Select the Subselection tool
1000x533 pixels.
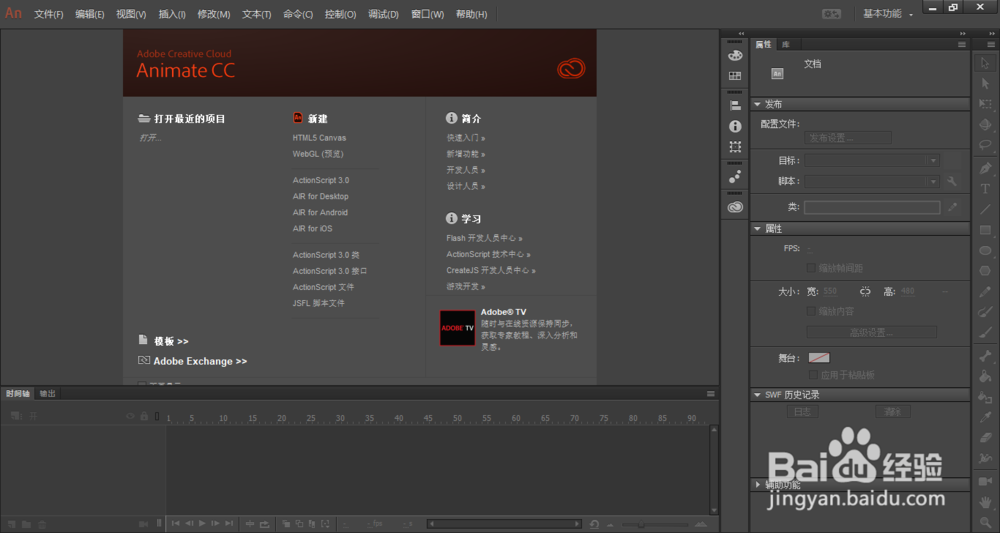[x=985, y=84]
